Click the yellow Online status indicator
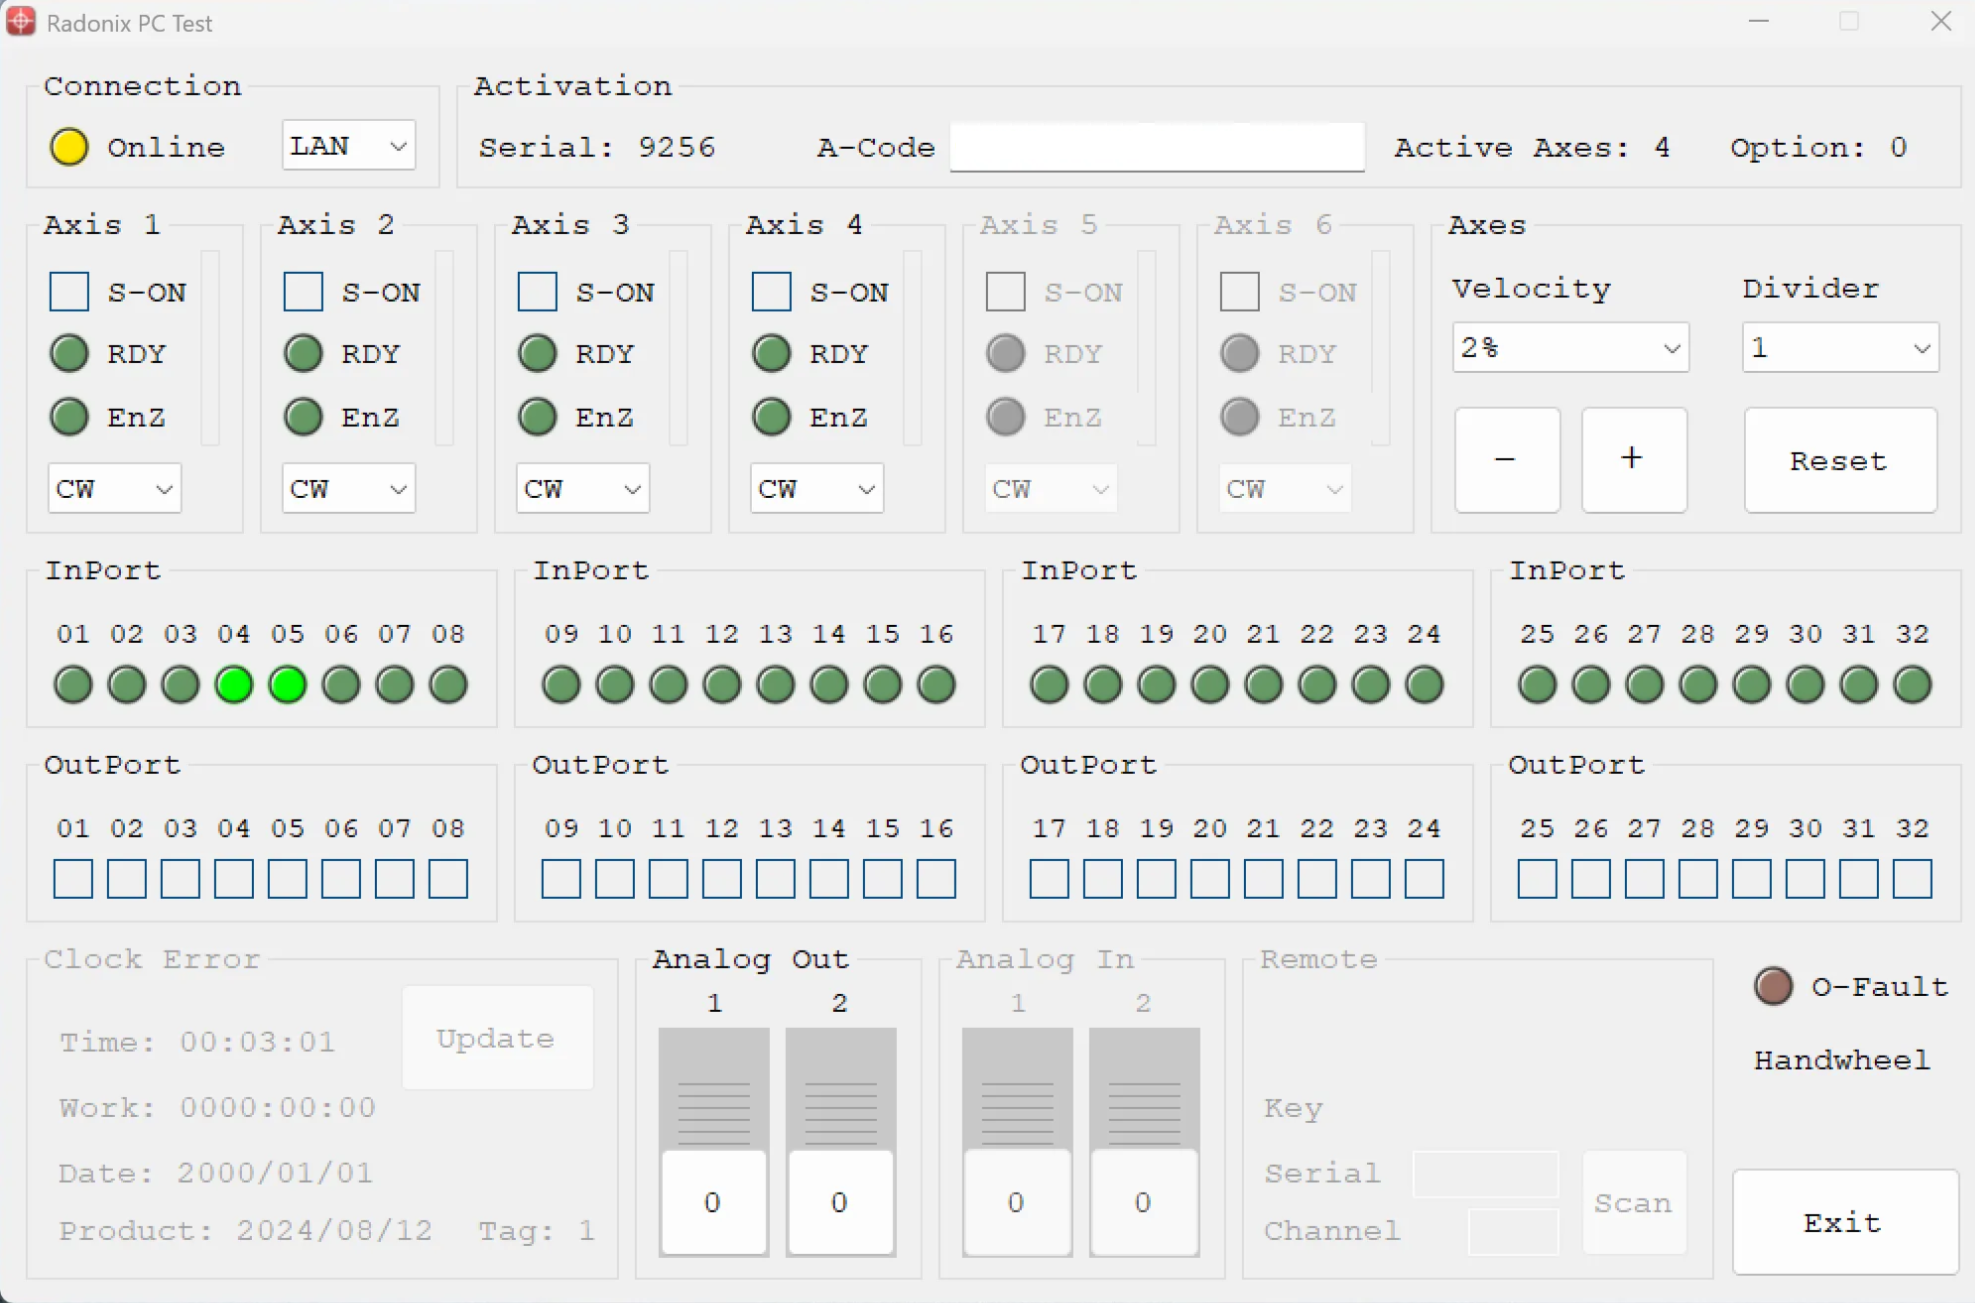Image resolution: width=1975 pixels, height=1303 pixels. pyautogui.click(x=69, y=147)
